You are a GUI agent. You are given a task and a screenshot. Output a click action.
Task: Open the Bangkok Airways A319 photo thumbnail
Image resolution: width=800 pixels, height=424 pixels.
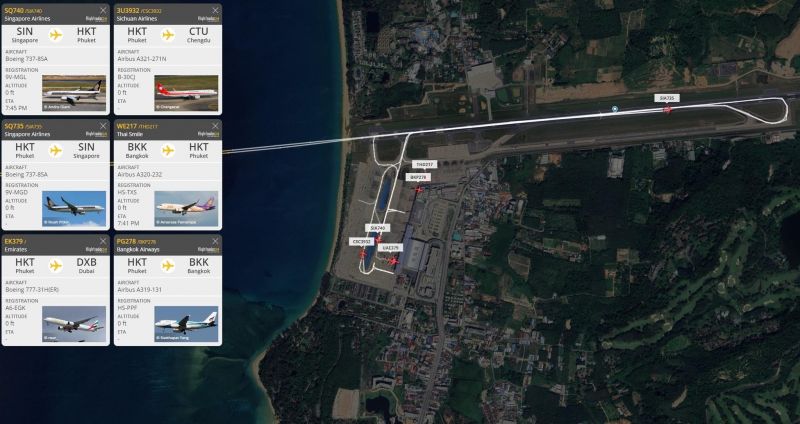[x=186, y=323]
